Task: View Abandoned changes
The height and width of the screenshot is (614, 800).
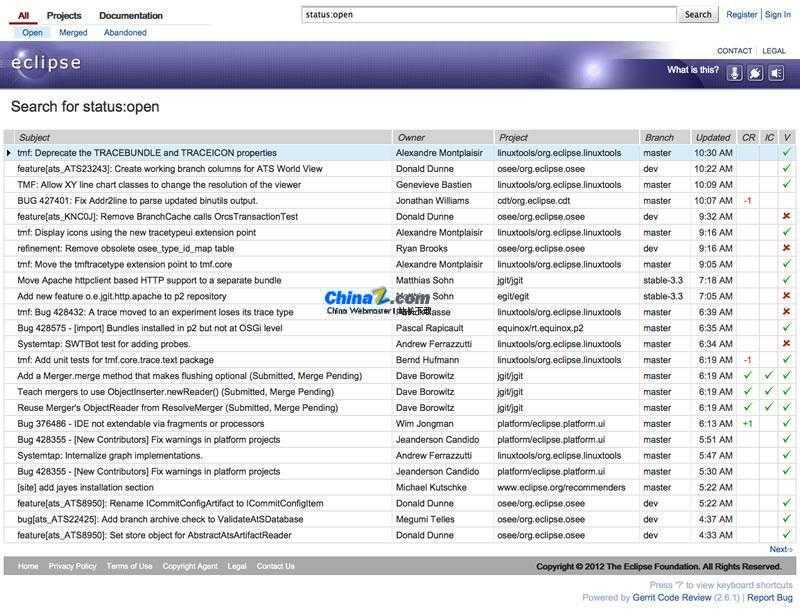Action: 125,33
